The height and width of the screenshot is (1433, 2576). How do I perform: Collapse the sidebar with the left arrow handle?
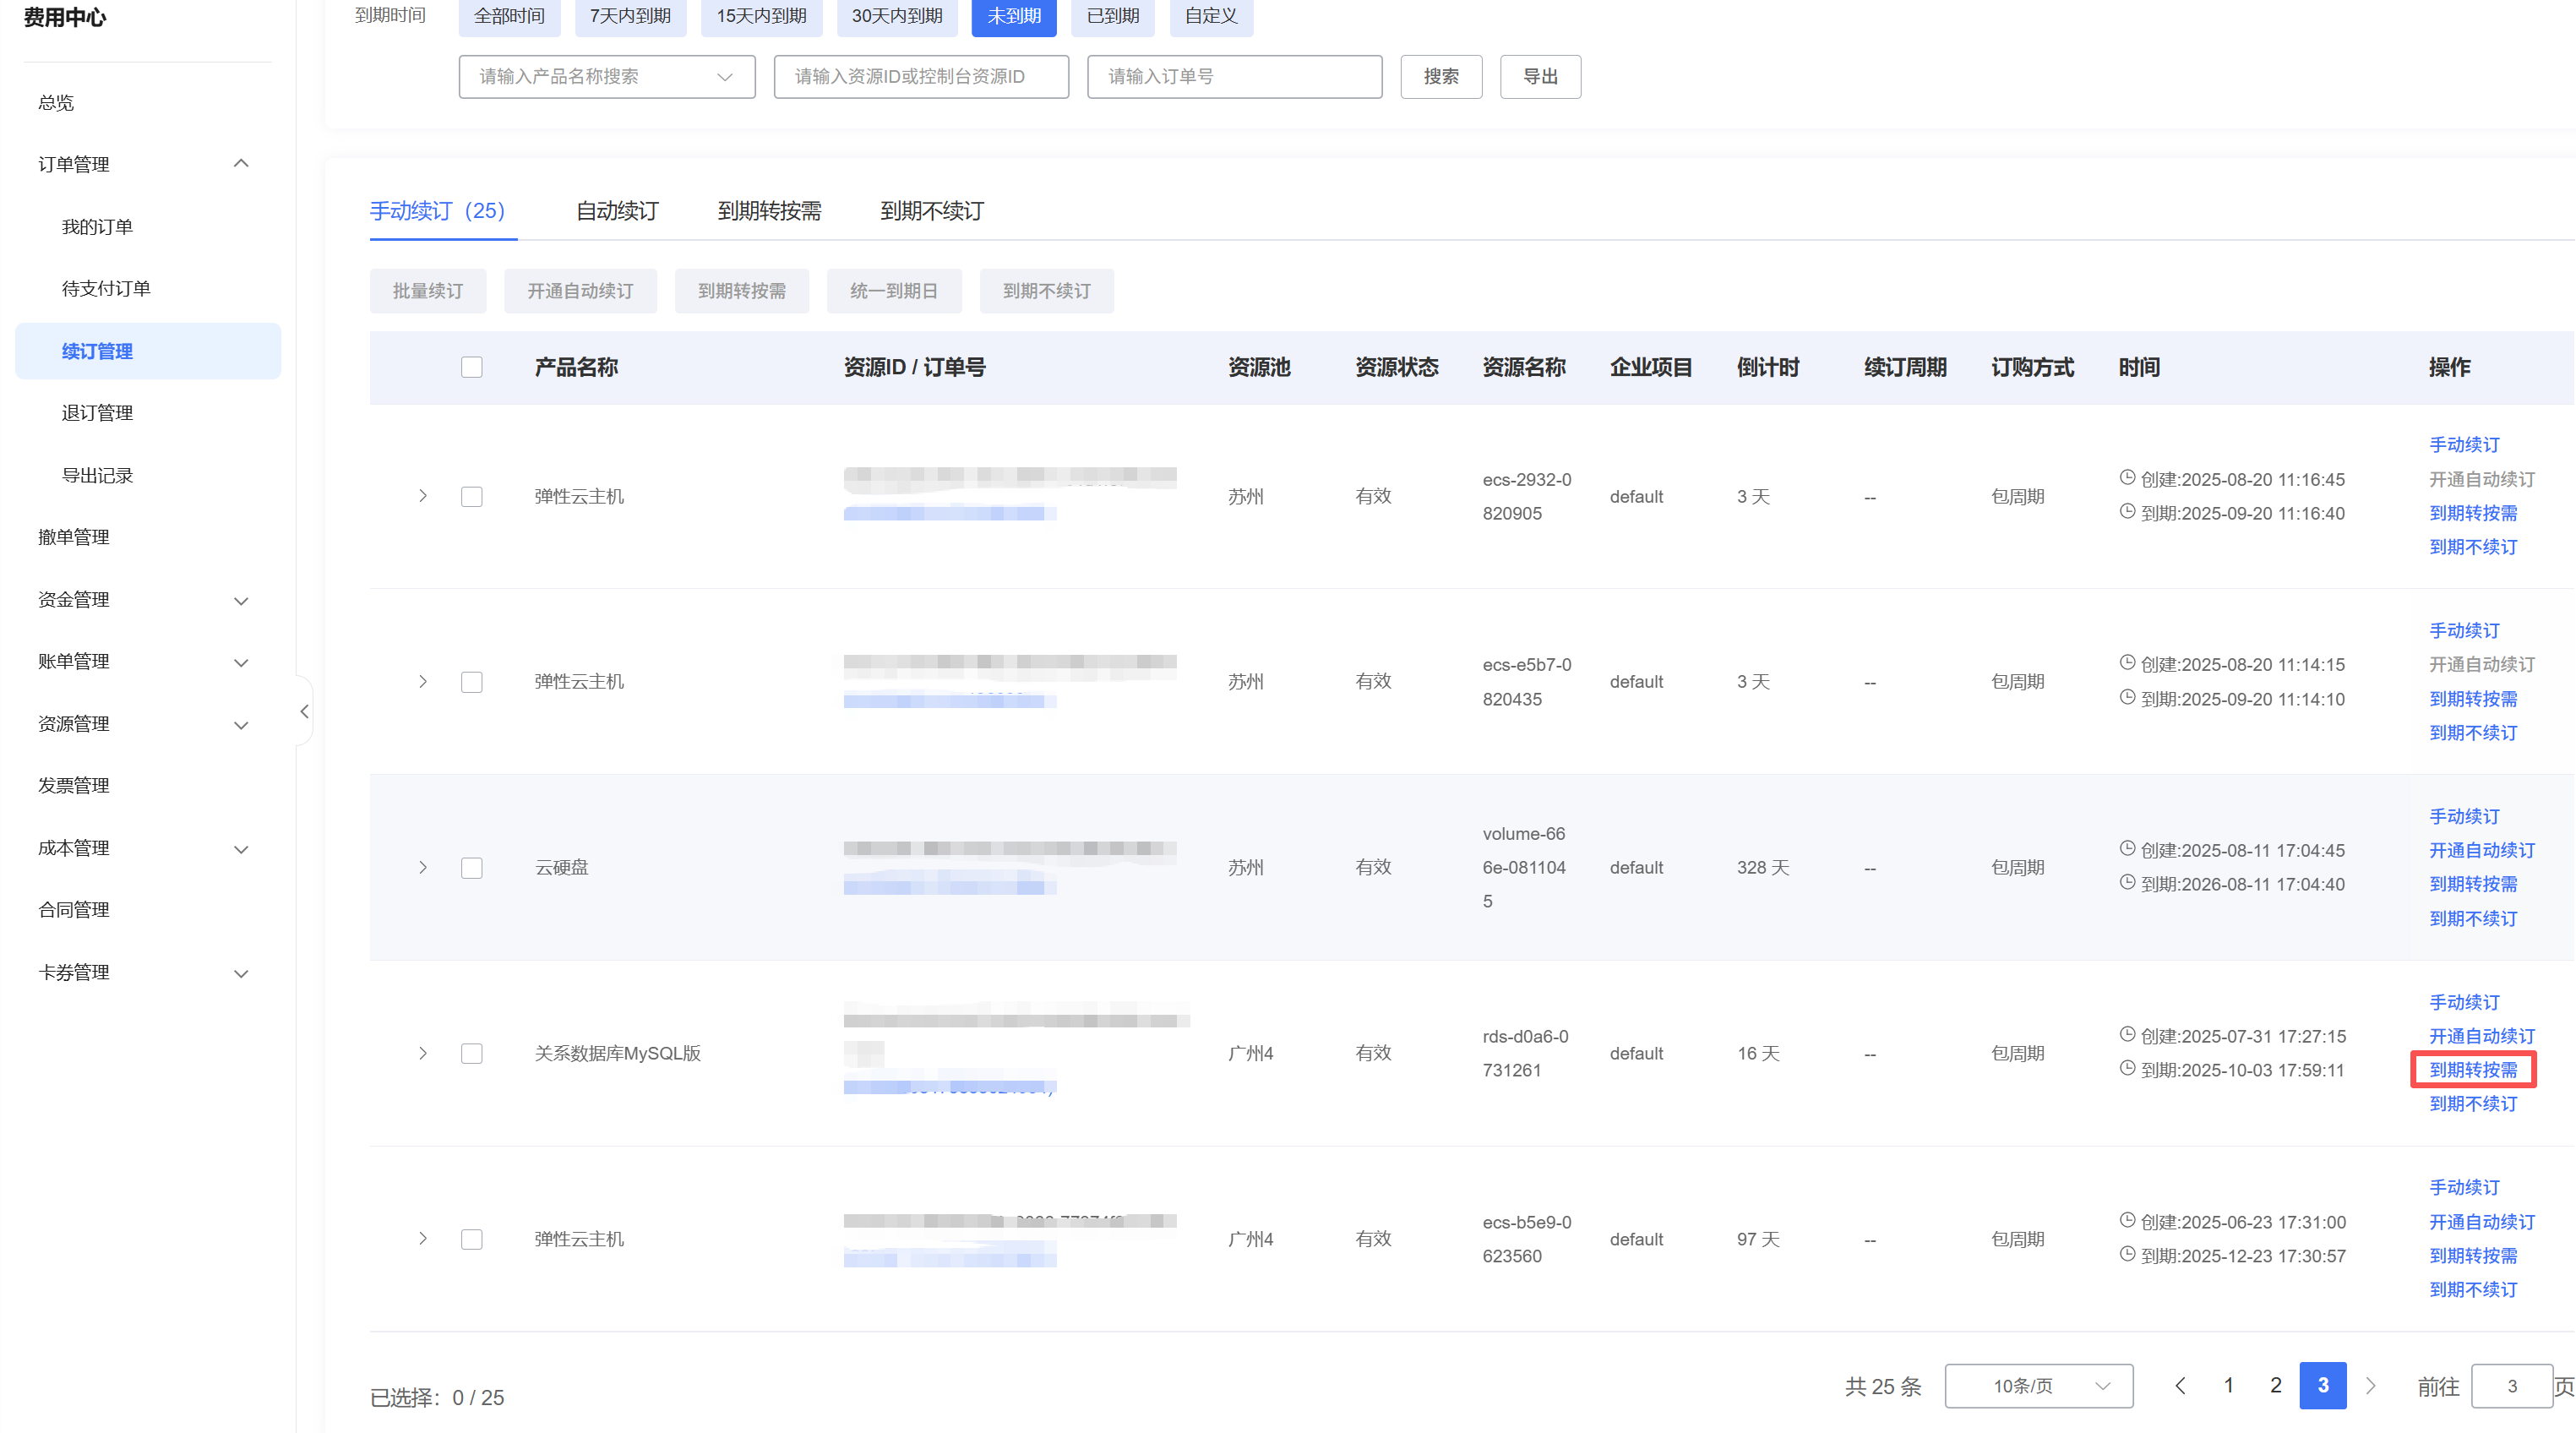pyautogui.click(x=304, y=711)
